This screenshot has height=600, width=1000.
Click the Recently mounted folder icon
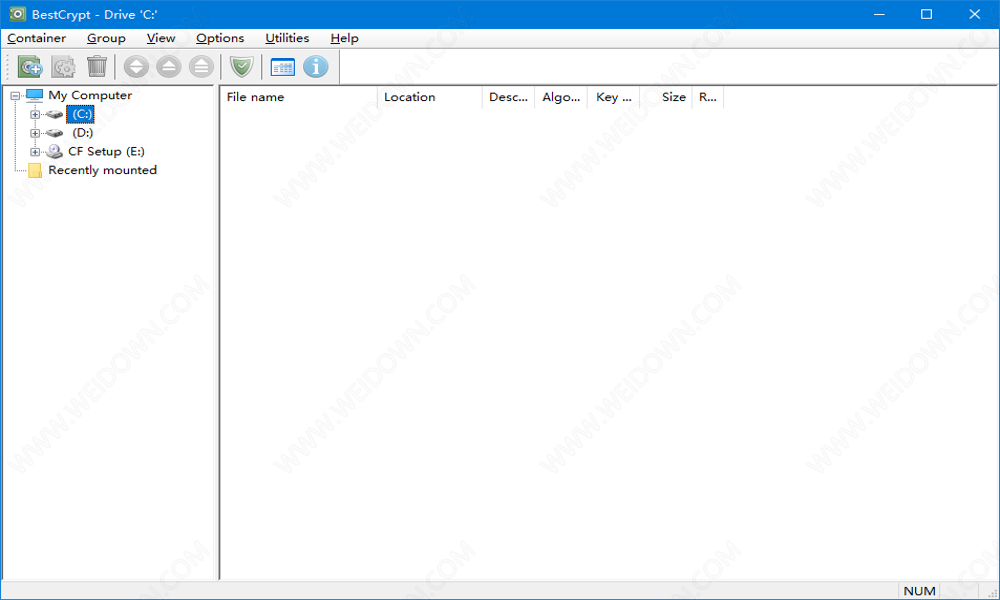click(x=35, y=170)
